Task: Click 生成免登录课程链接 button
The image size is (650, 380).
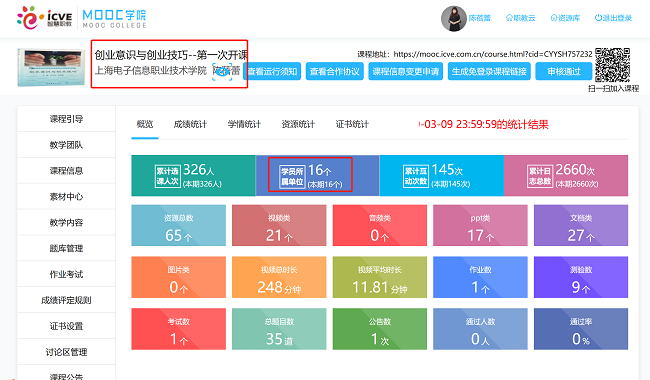Action: (x=489, y=71)
